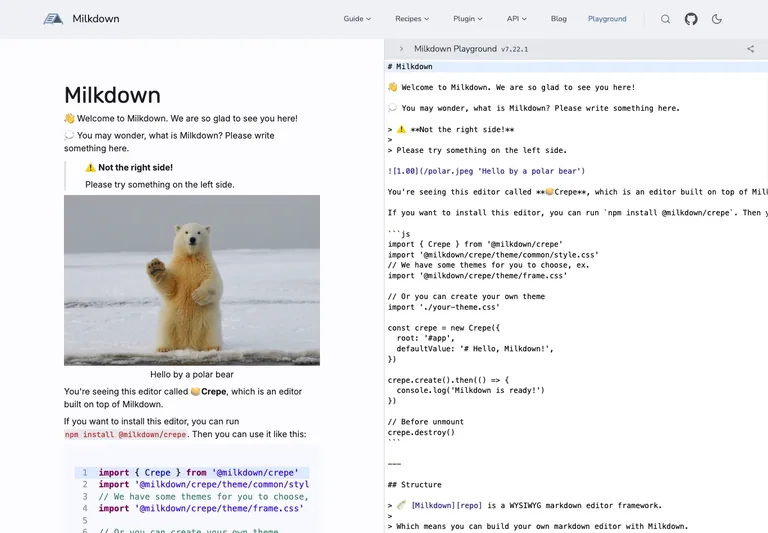Expand the Guide dropdown menu
768x533 pixels.
(x=357, y=19)
